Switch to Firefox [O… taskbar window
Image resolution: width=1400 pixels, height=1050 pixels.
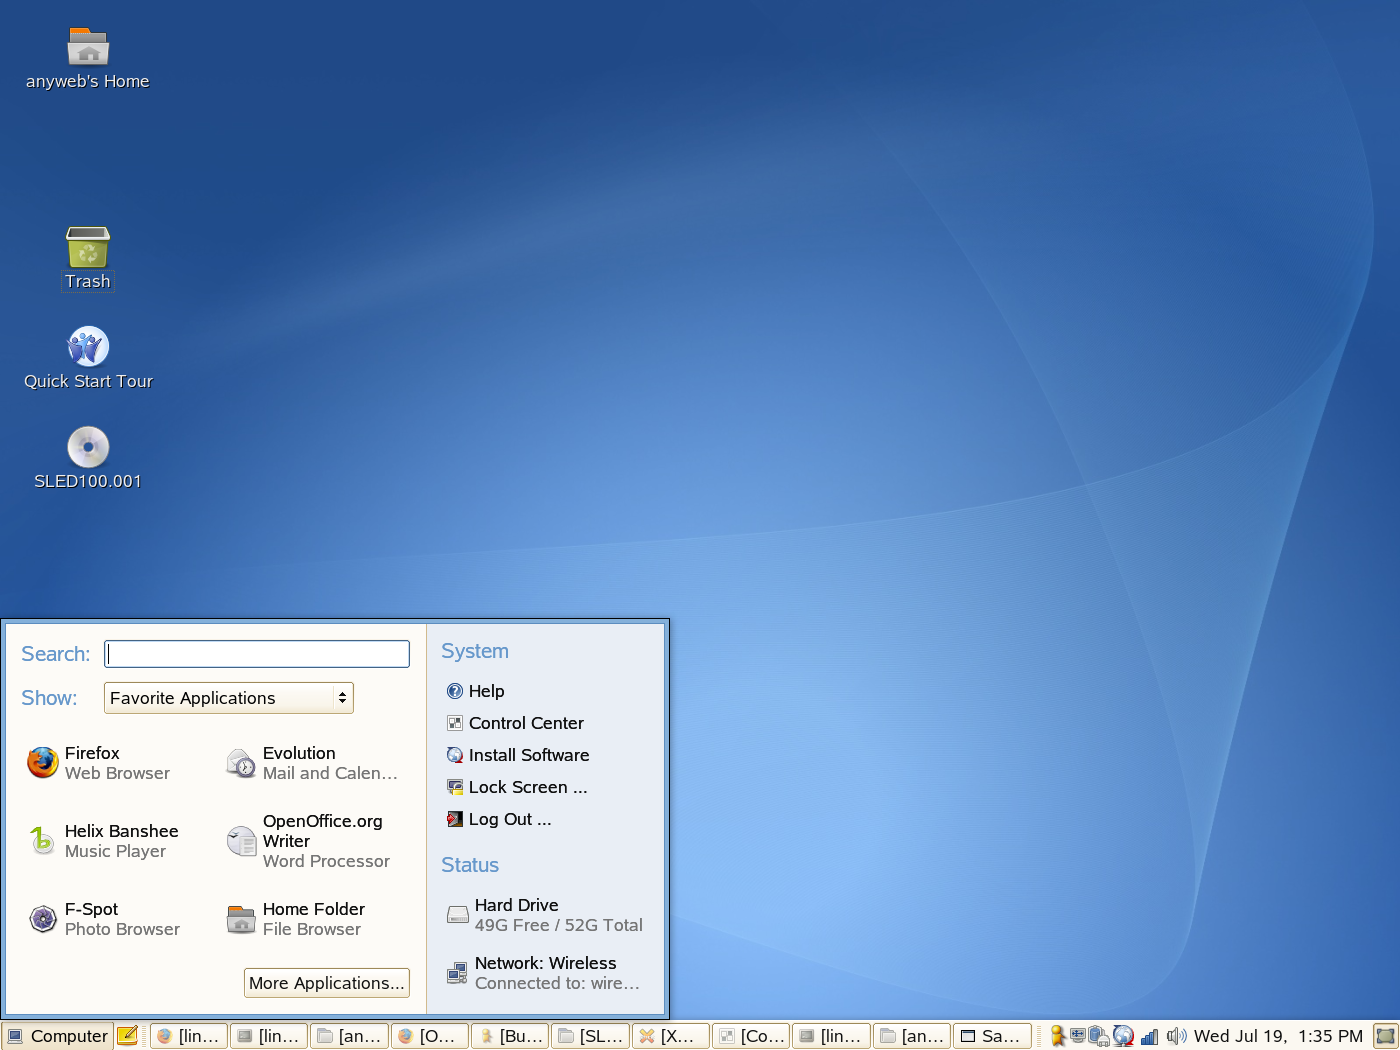tap(430, 1036)
